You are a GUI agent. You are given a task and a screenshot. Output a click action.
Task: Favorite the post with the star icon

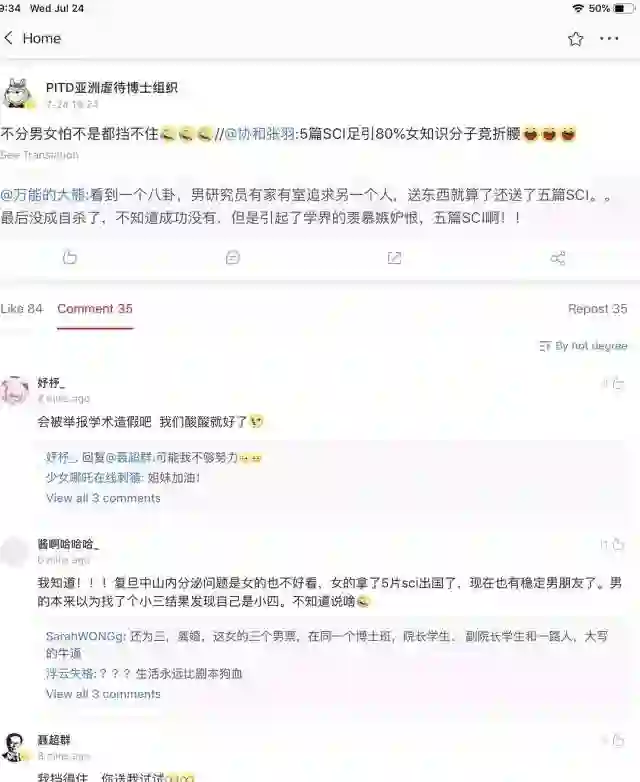pyautogui.click(x=576, y=39)
